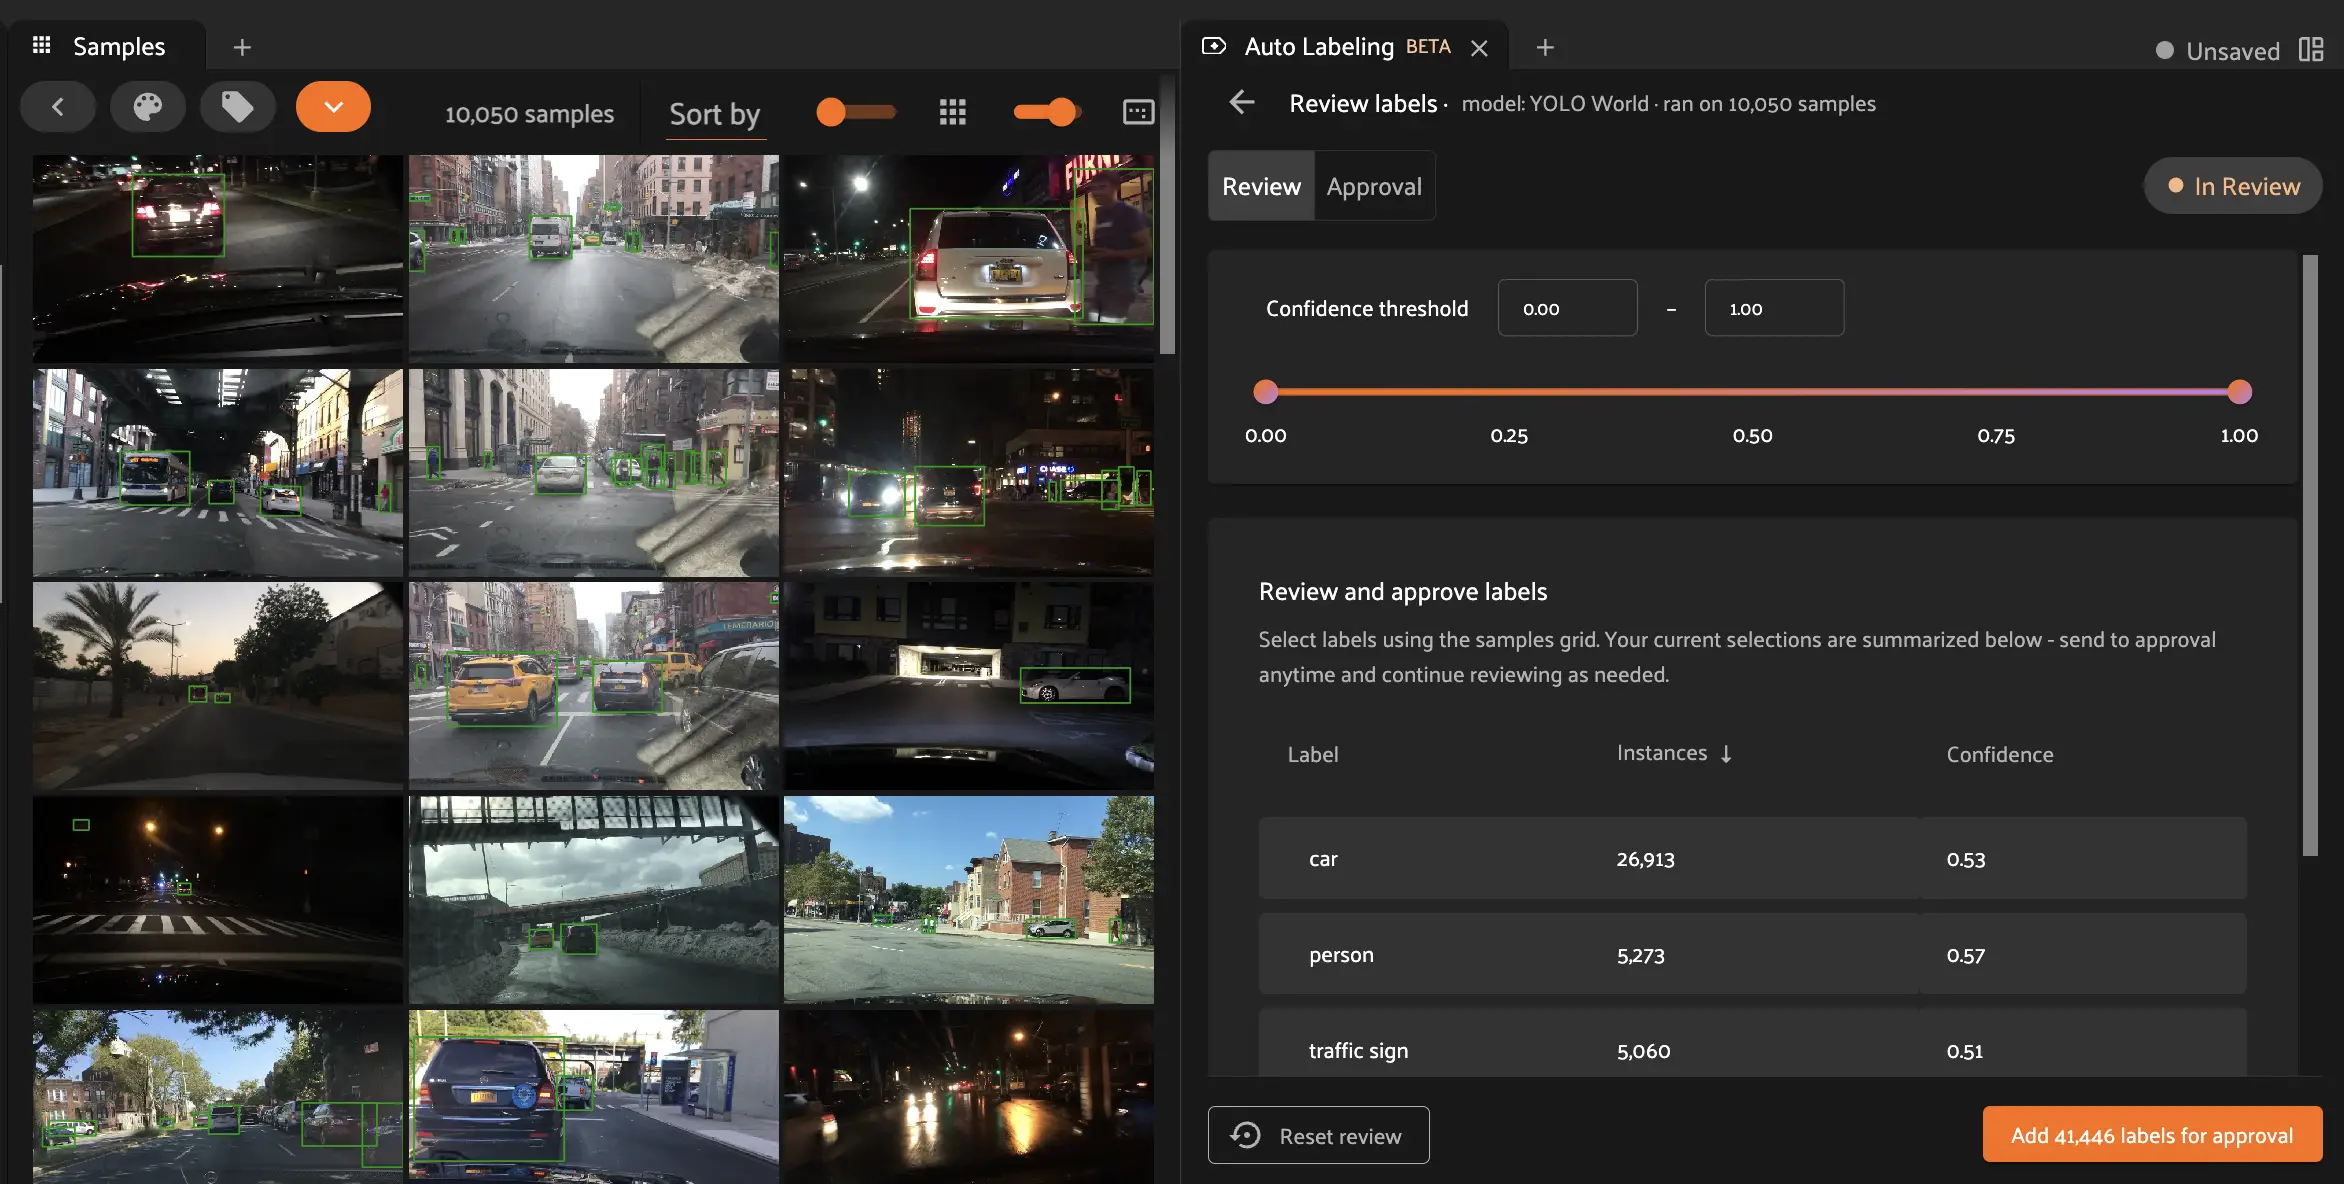Open the split panel layout icon
Viewport: 2344px width, 1184px height.
2311,50
